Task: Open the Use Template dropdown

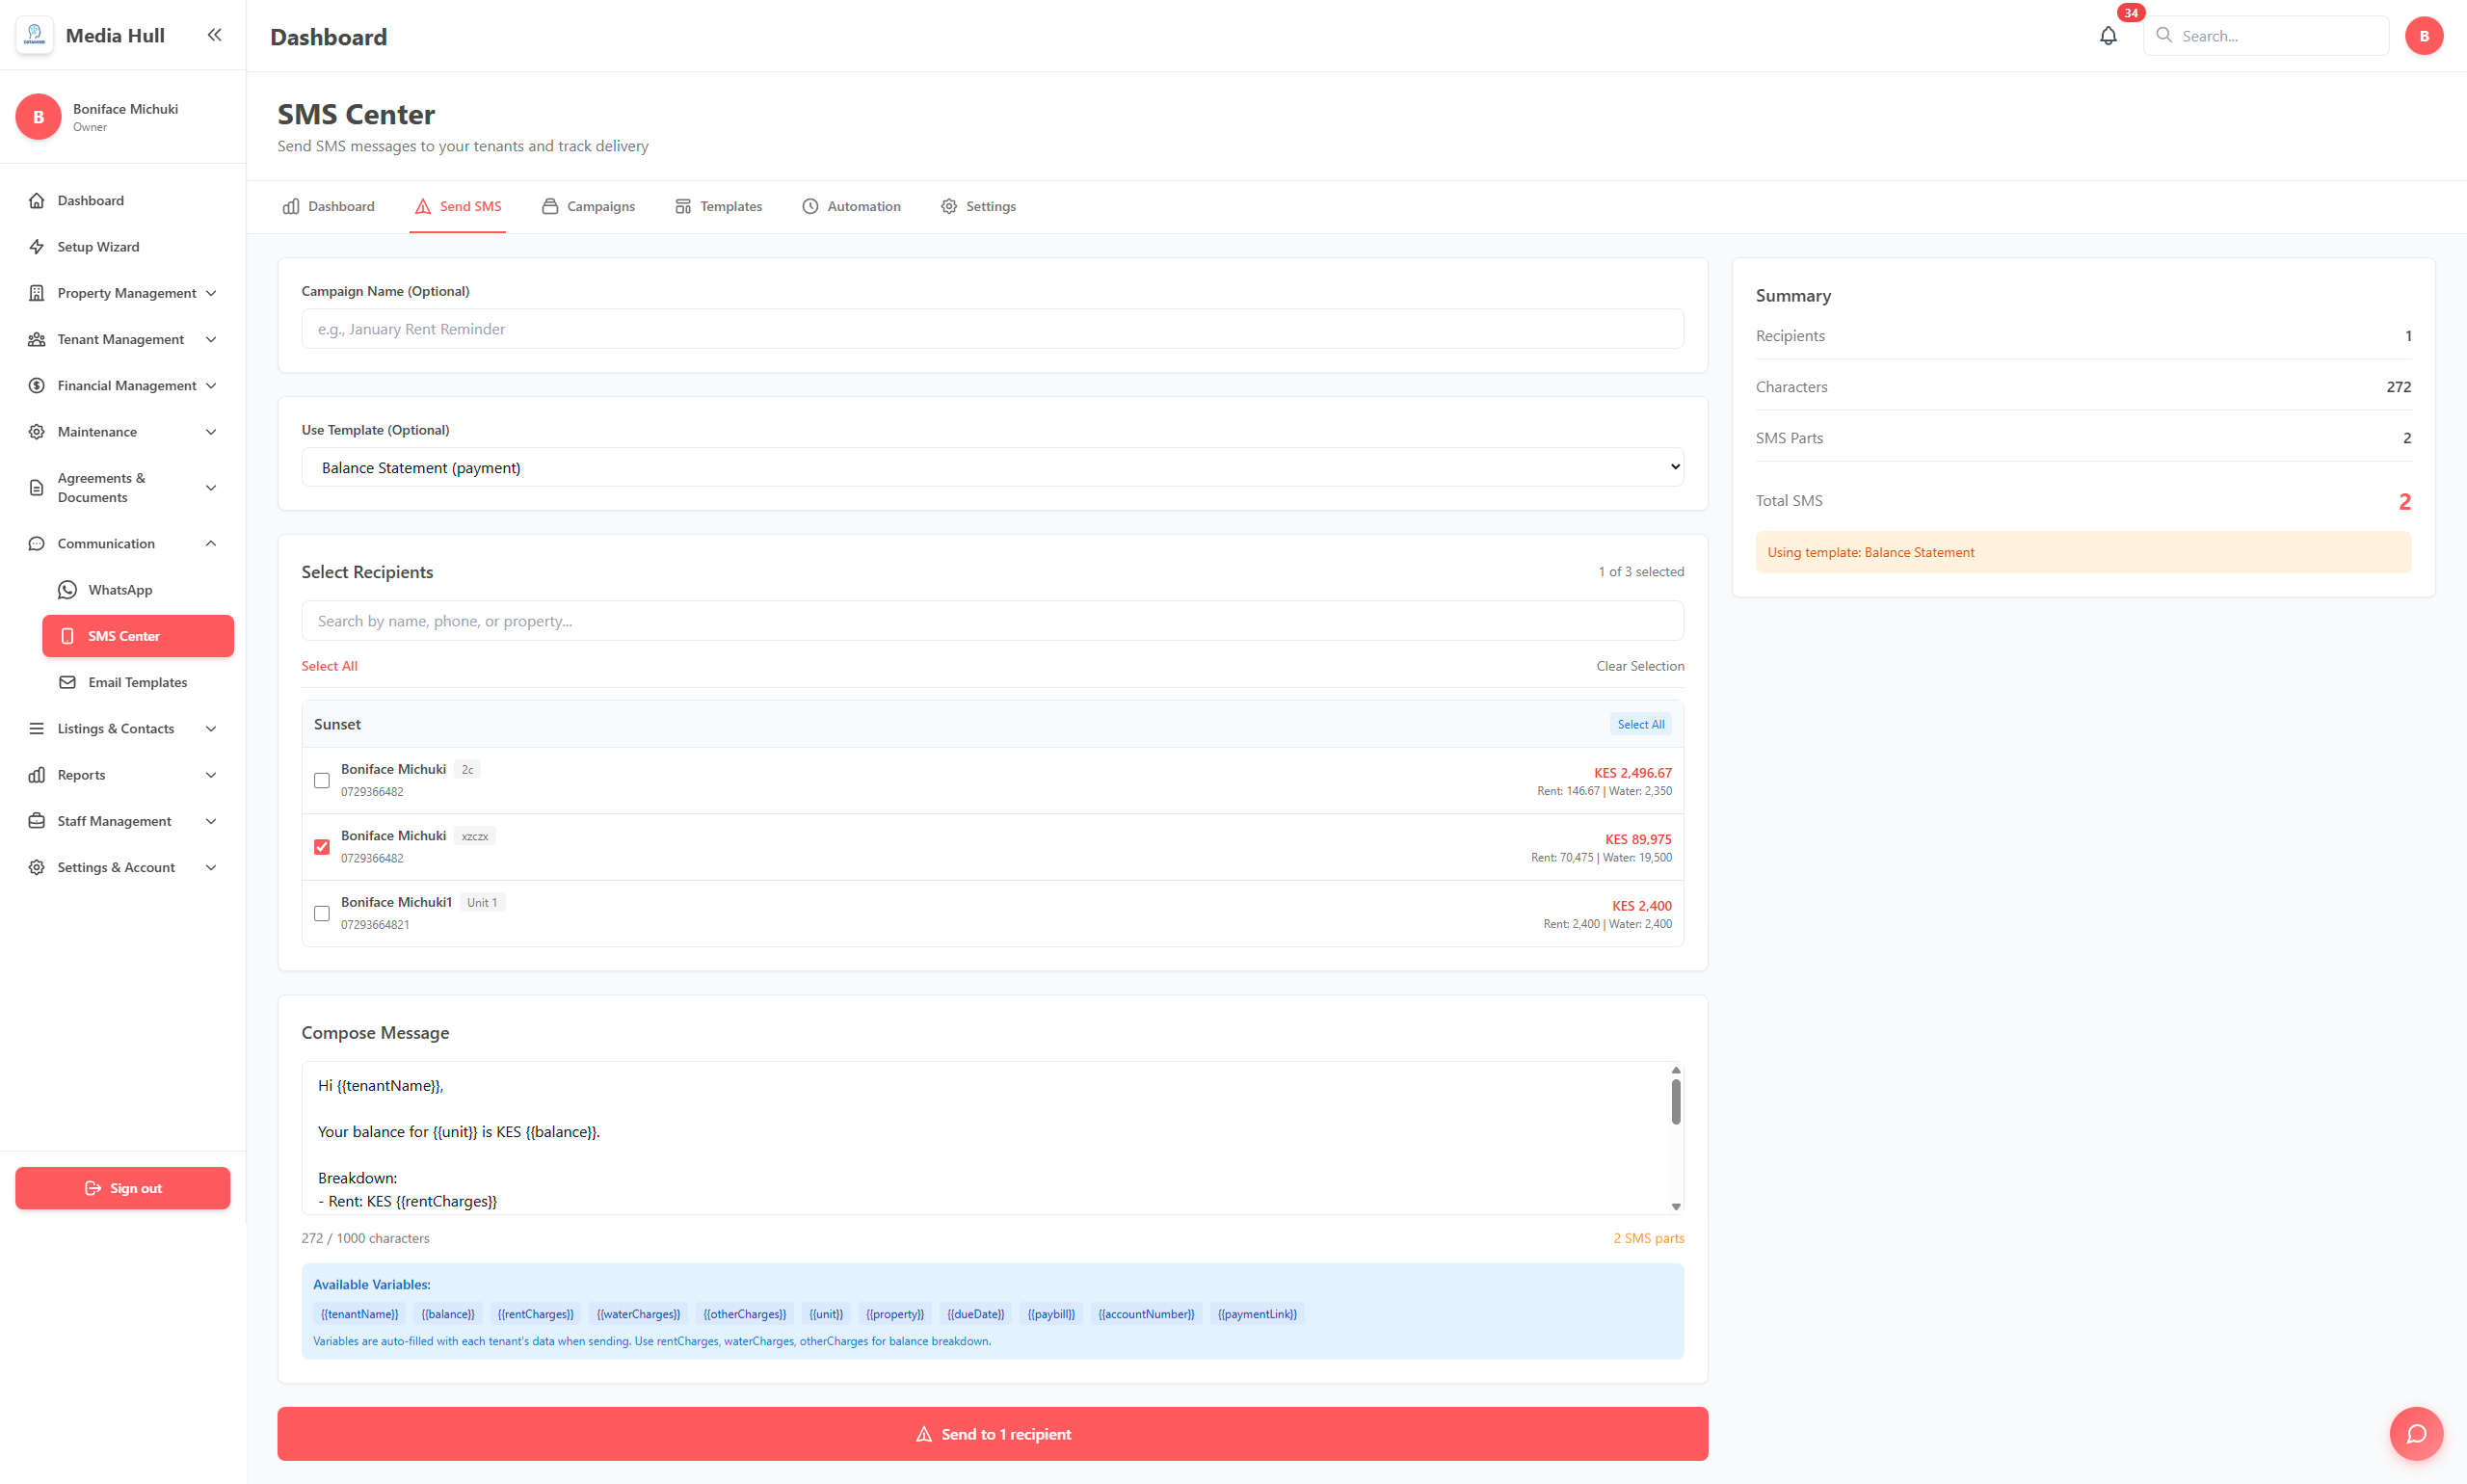Action: point(992,467)
